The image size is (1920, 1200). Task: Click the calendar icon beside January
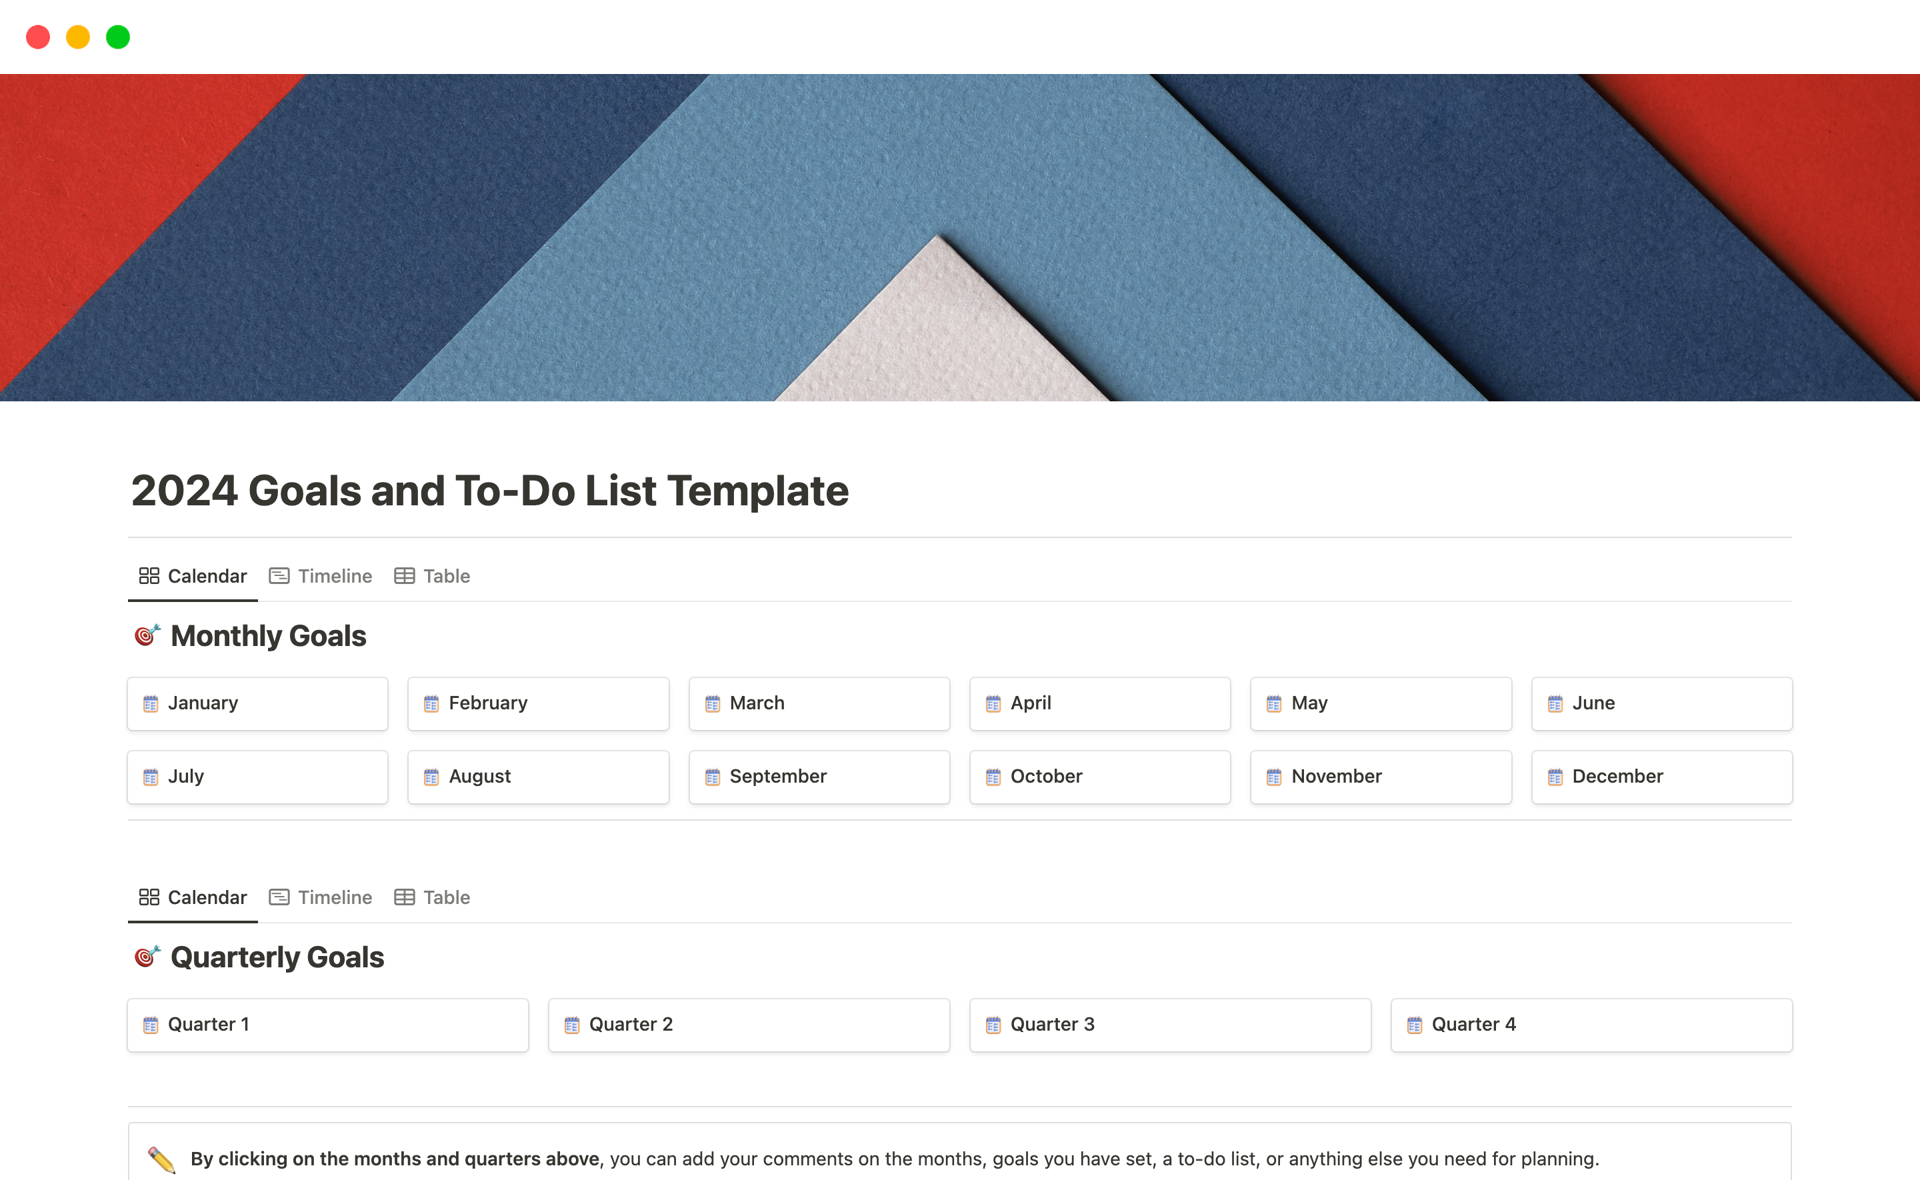(x=151, y=704)
